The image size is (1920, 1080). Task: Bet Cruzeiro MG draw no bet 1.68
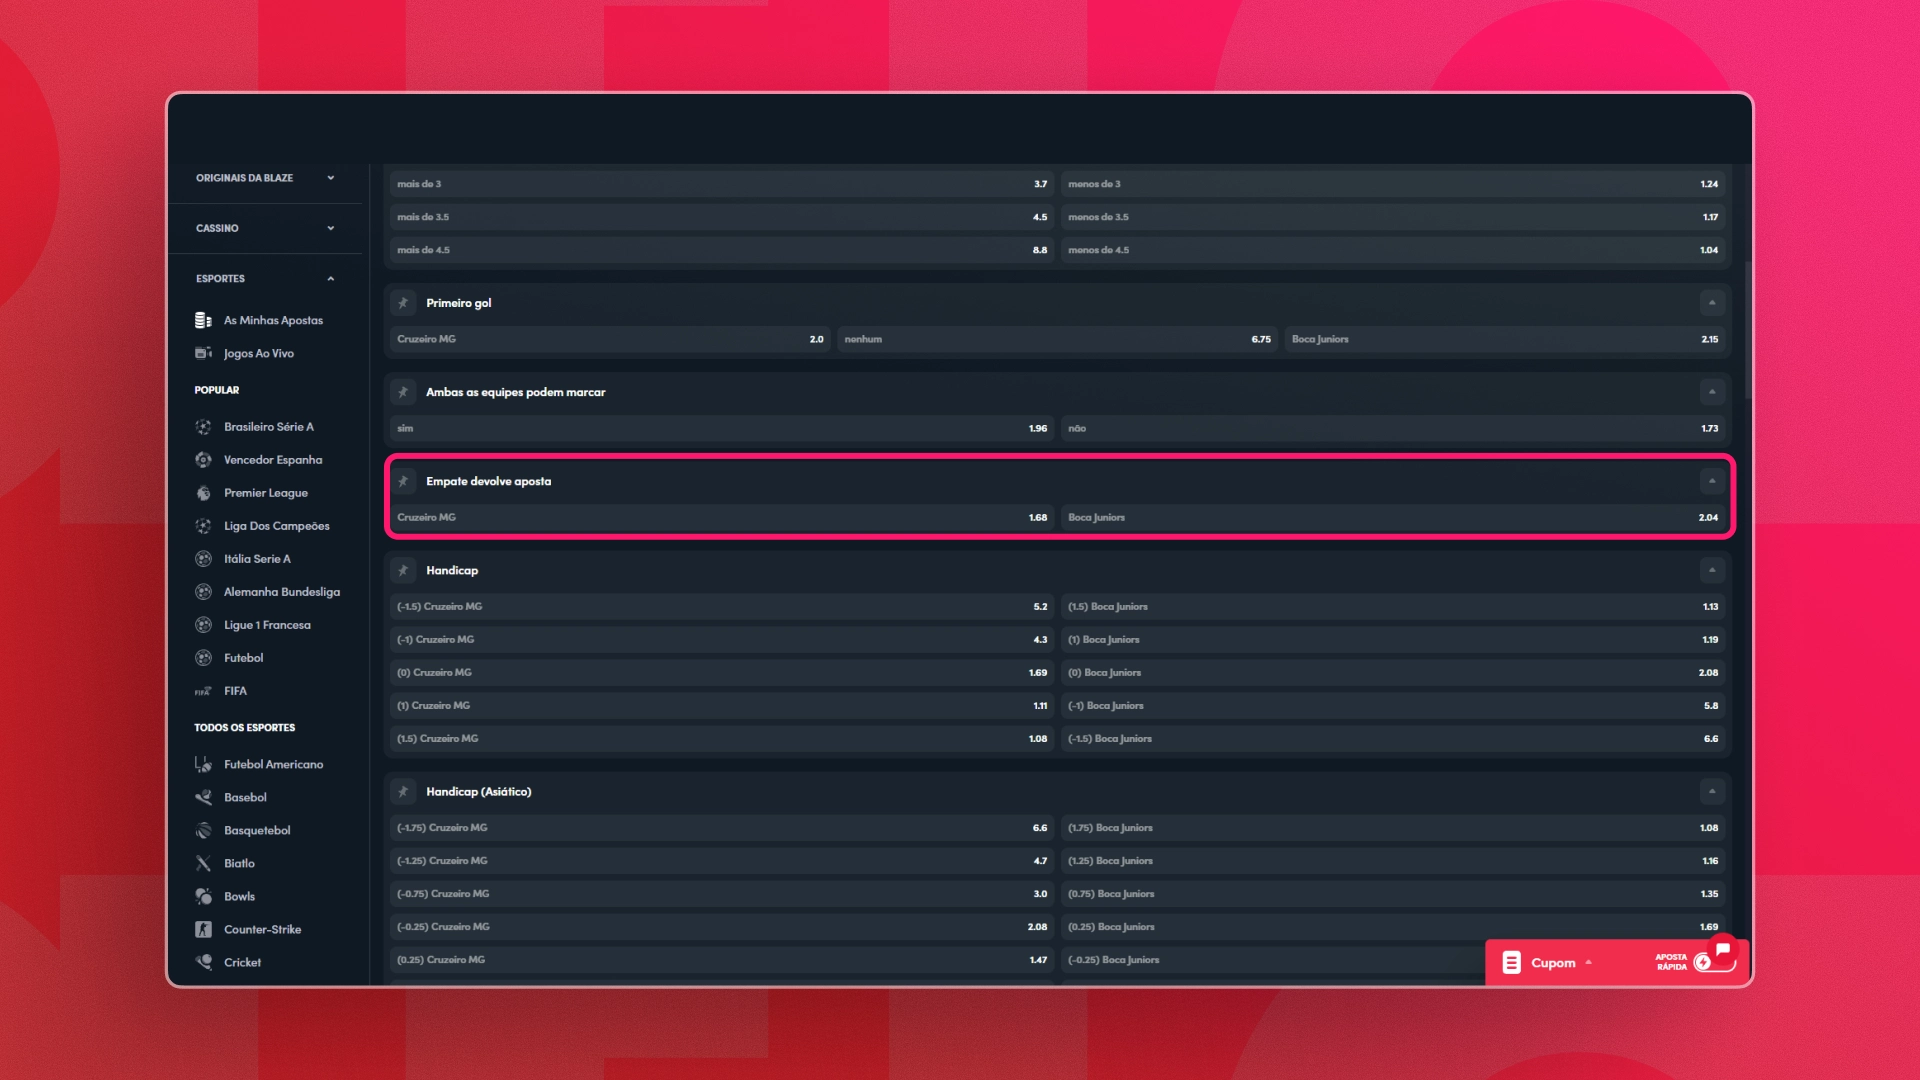[722, 517]
